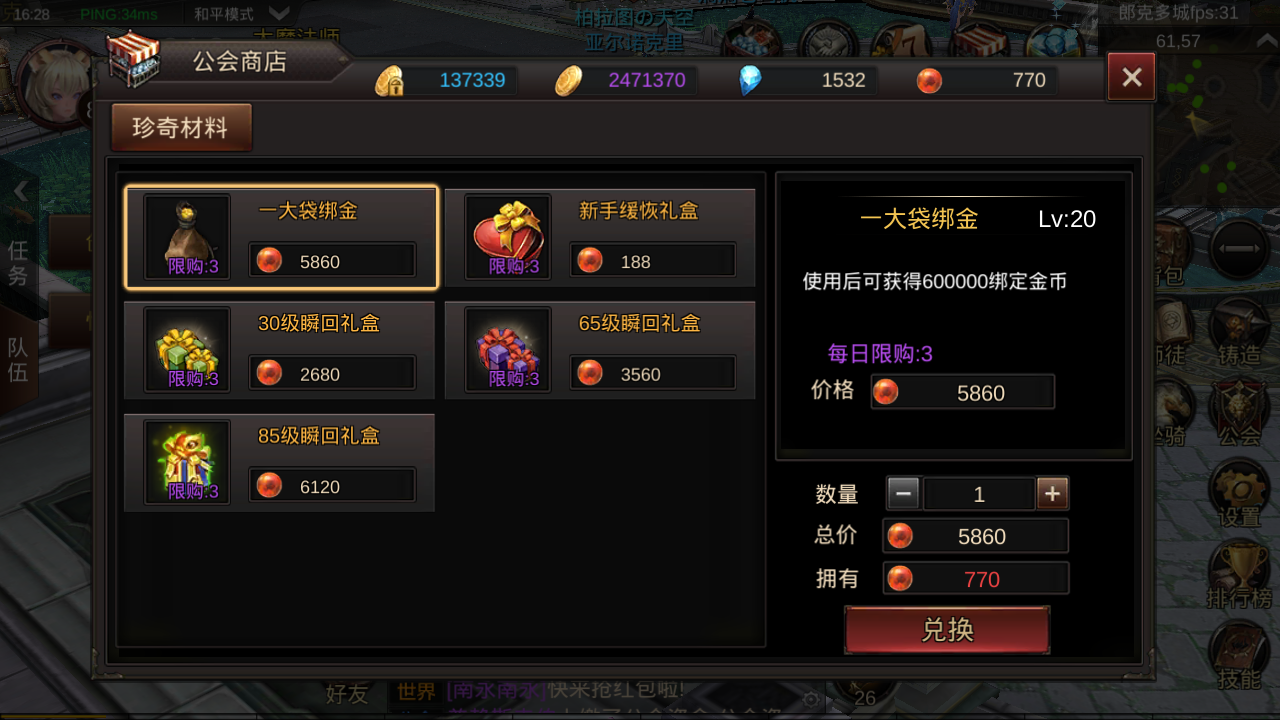Viewport: 1280px width, 720px height.
Task: Select the 新手缓恢礼盒 heart gift box icon
Action: point(508,236)
